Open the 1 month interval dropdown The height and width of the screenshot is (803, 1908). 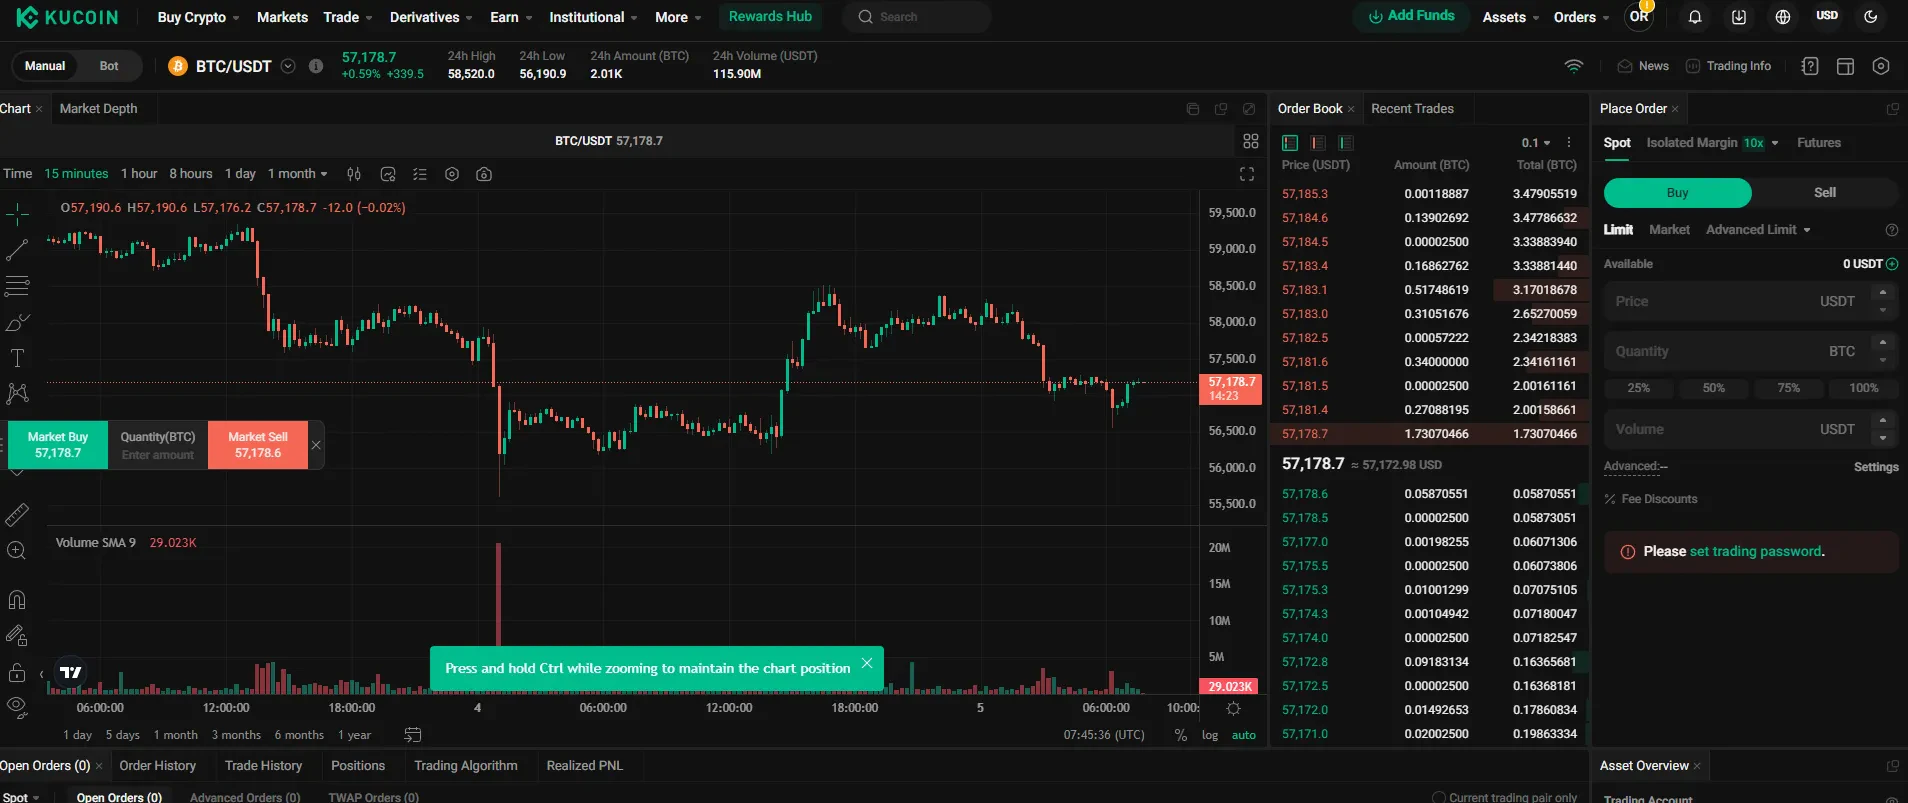point(297,174)
